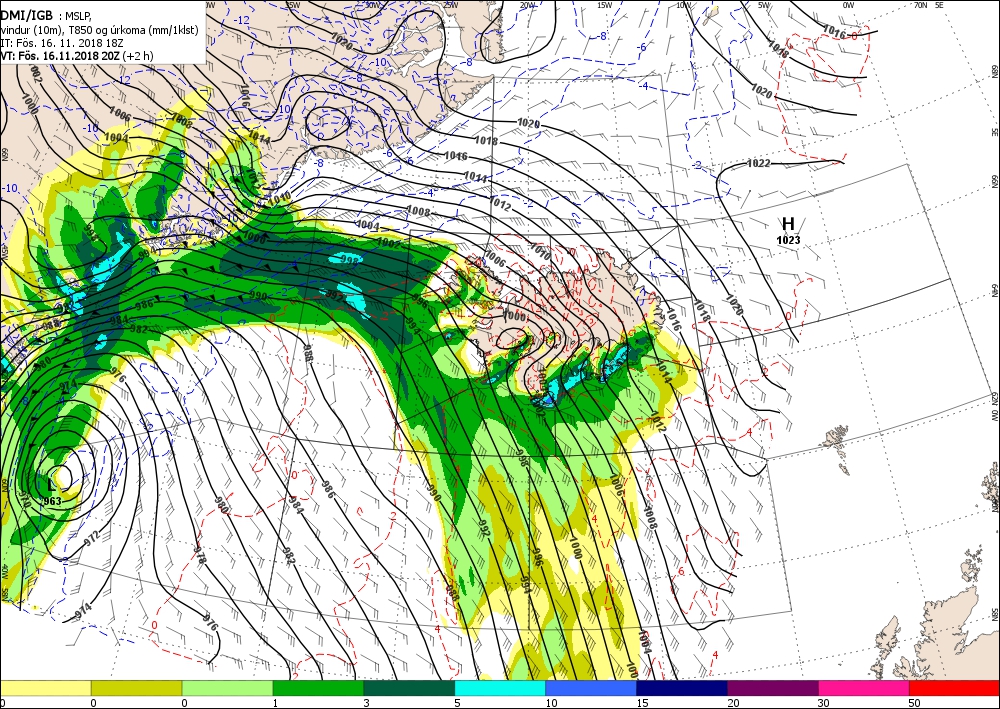Viewport: 1000px width, 709px height.
Task: Click the 'VT: Fös. 16.11.2018 20Z (+2 h)' line
Action: click(x=77, y=55)
